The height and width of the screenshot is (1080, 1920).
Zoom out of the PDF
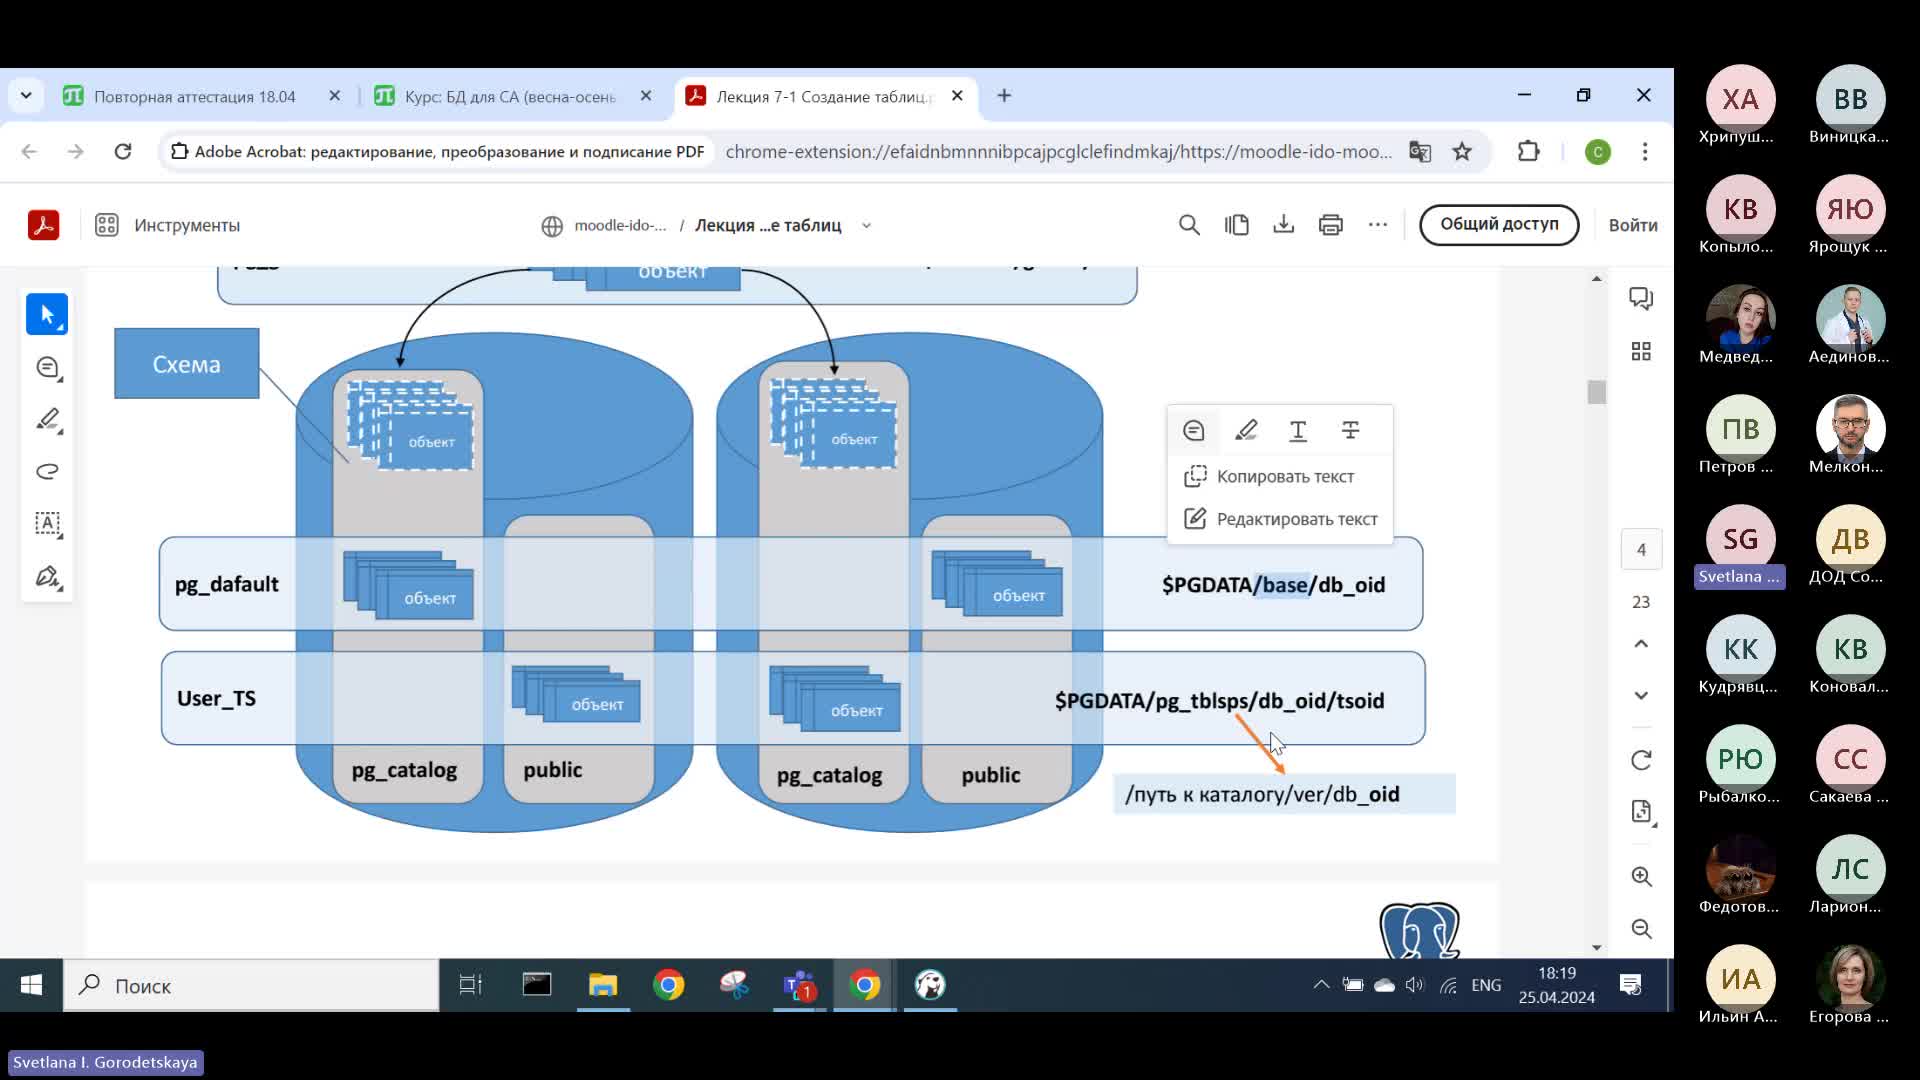pyautogui.click(x=1641, y=929)
